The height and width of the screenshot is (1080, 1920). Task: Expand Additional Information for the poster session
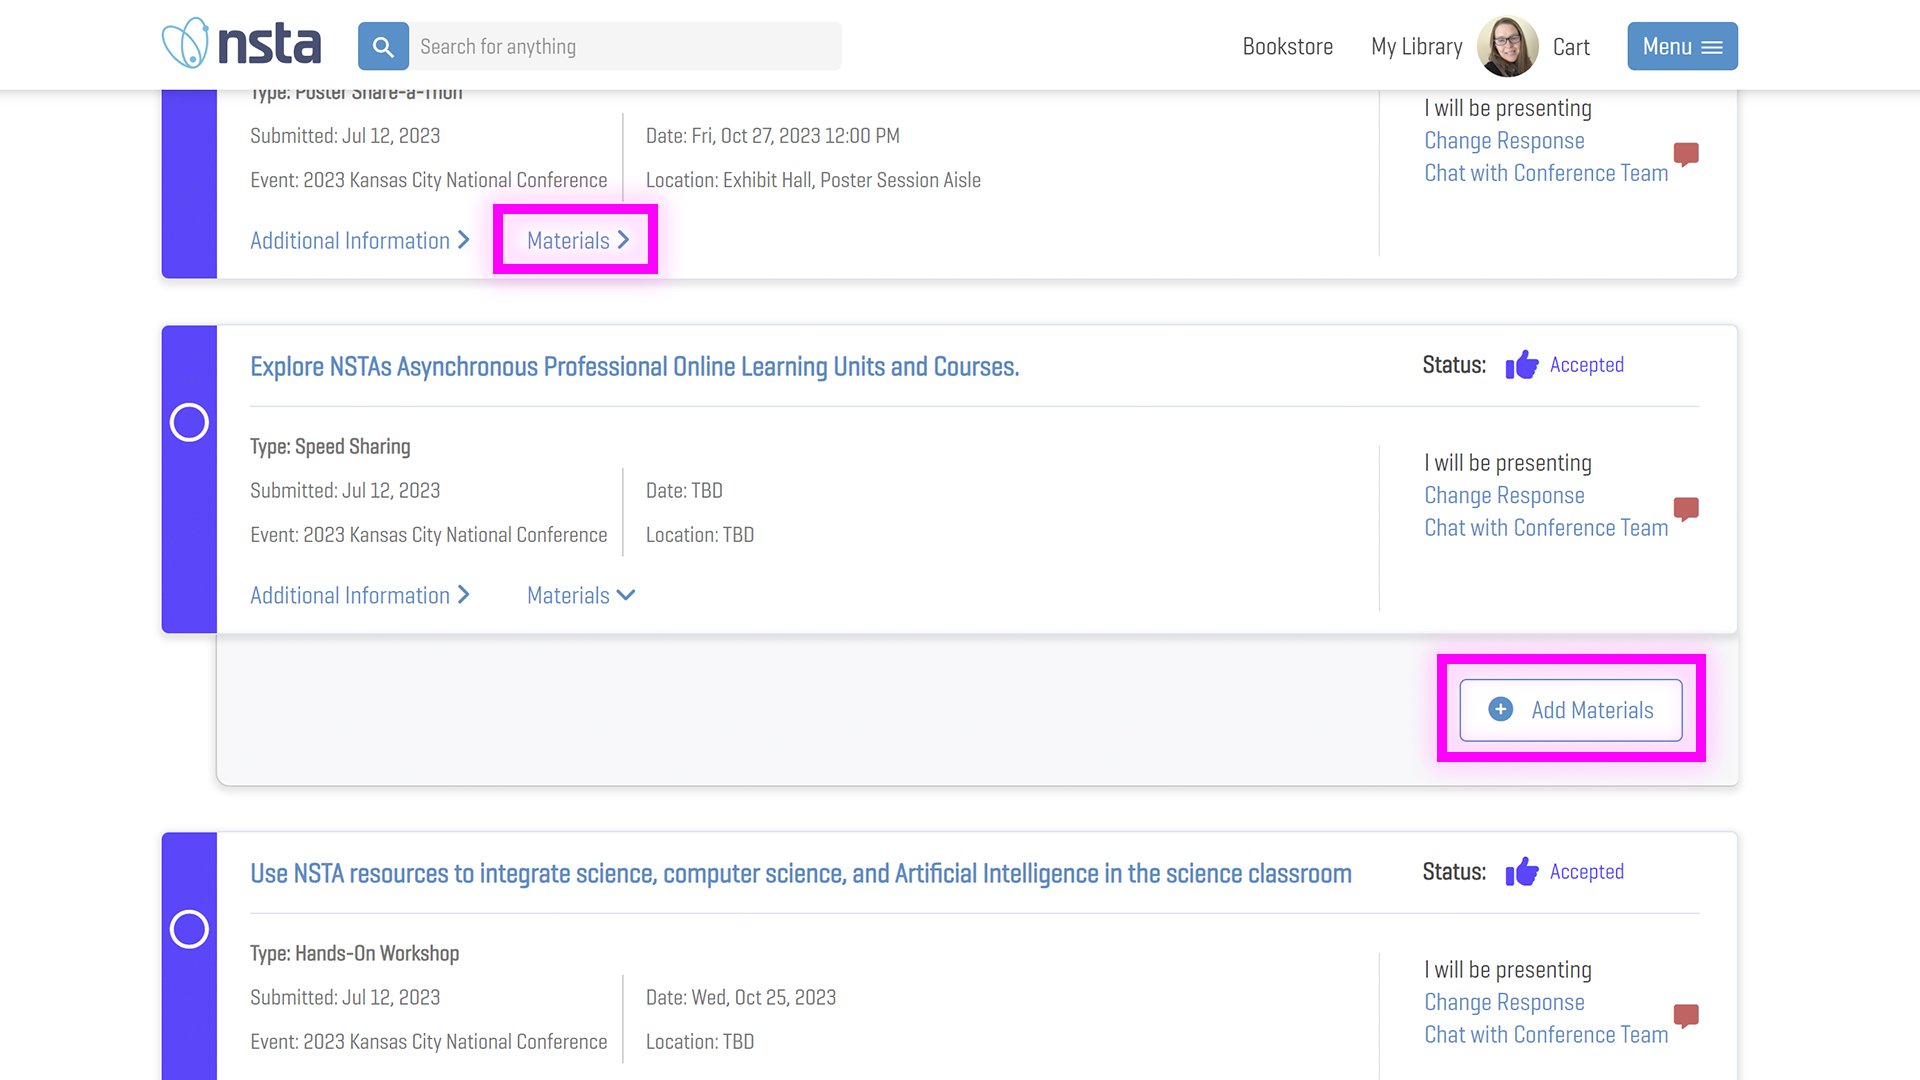(360, 240)
